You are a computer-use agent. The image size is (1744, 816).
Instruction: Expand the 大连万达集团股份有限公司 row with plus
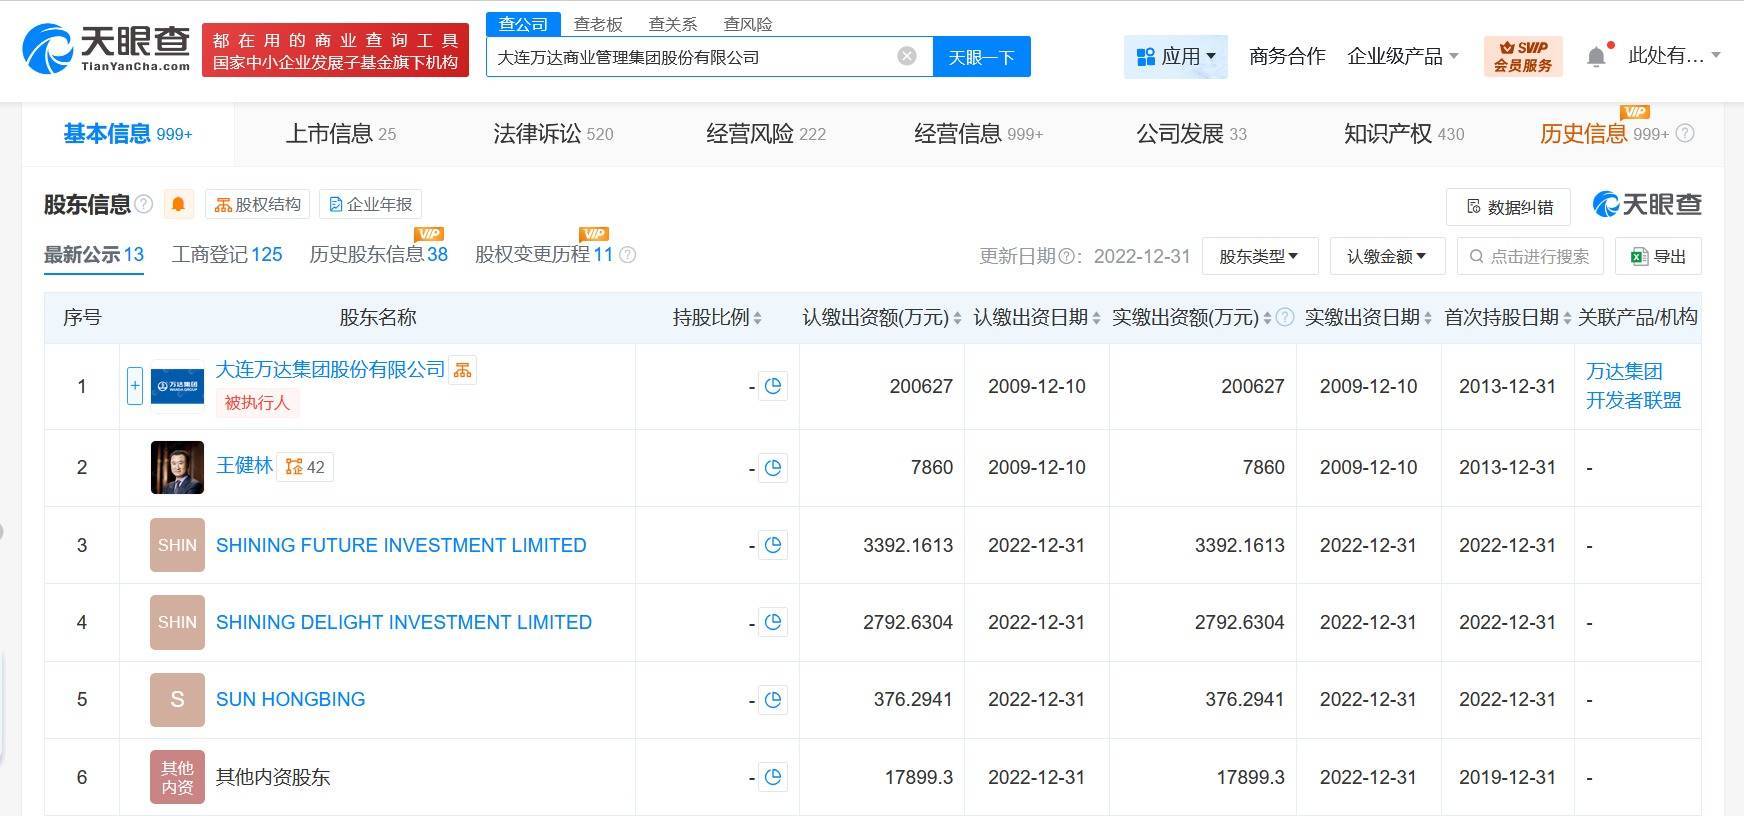(135, 386)
